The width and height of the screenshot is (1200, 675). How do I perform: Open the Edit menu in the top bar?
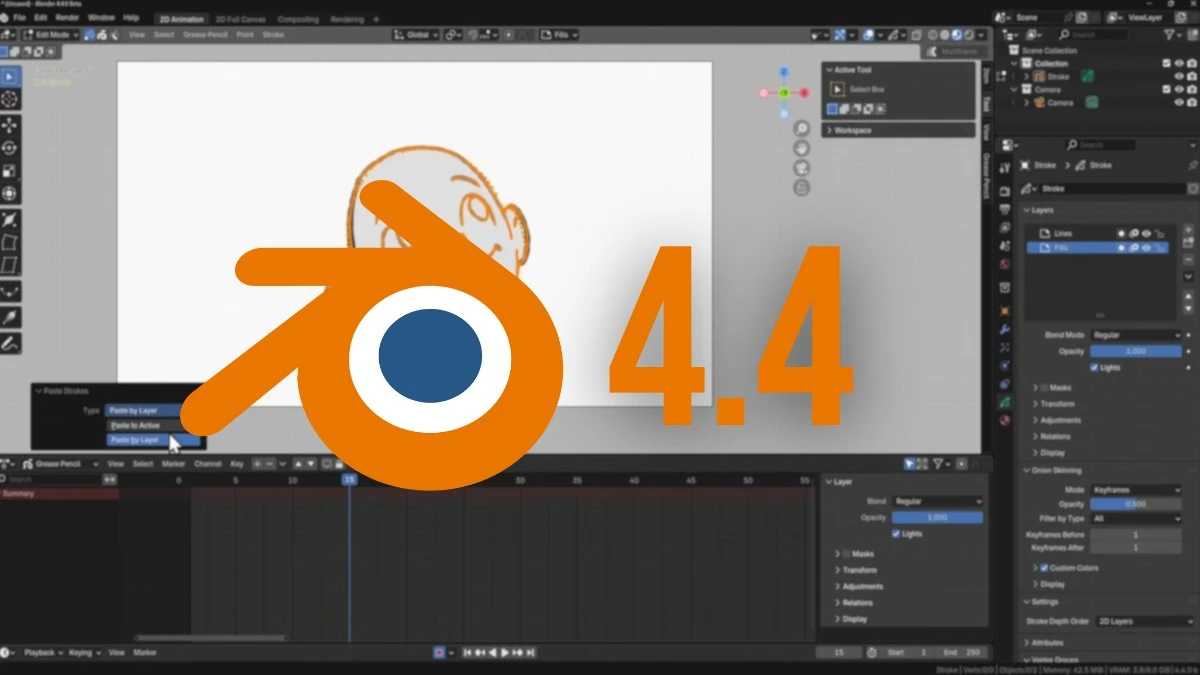click(40, 17)
